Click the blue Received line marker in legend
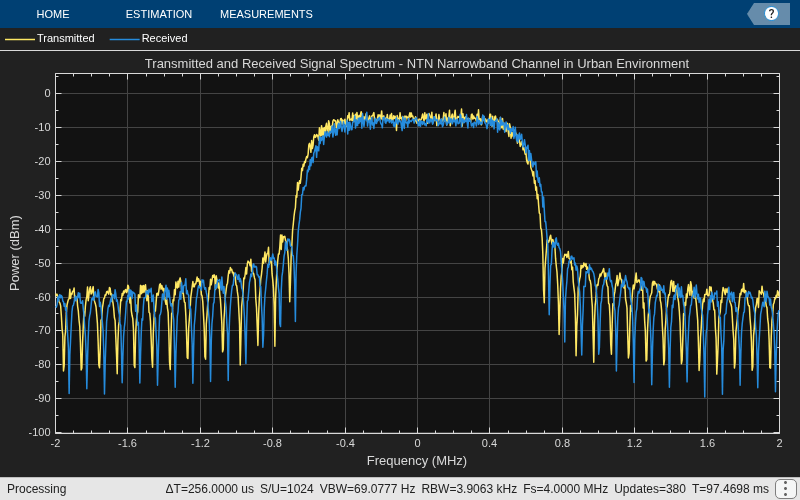 124,39
